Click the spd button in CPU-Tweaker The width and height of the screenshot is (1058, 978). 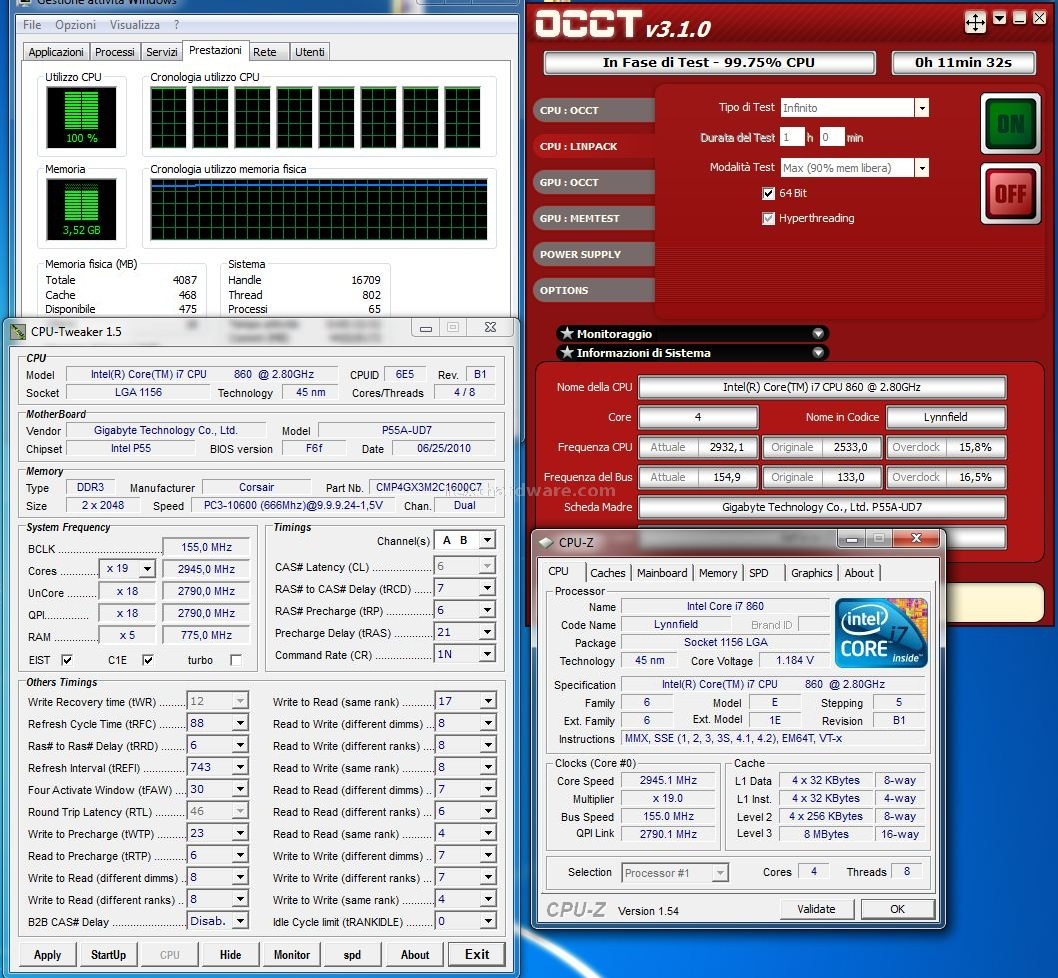pos(352,954)
